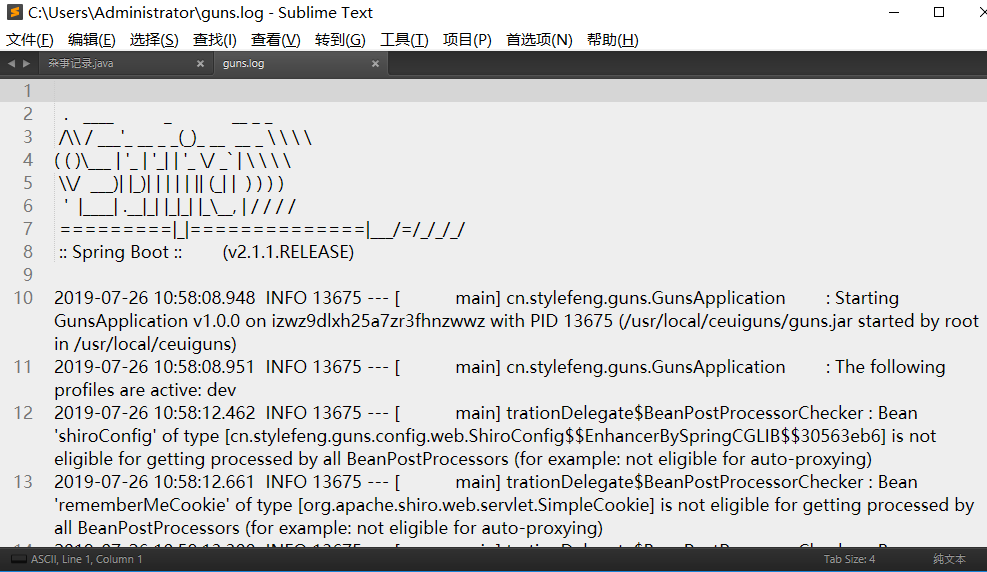Click 'izwz9dlxh25a7zr3fhnzwwz' hostname text
Viewport: 987px width, 572px height.
(378, 321)
